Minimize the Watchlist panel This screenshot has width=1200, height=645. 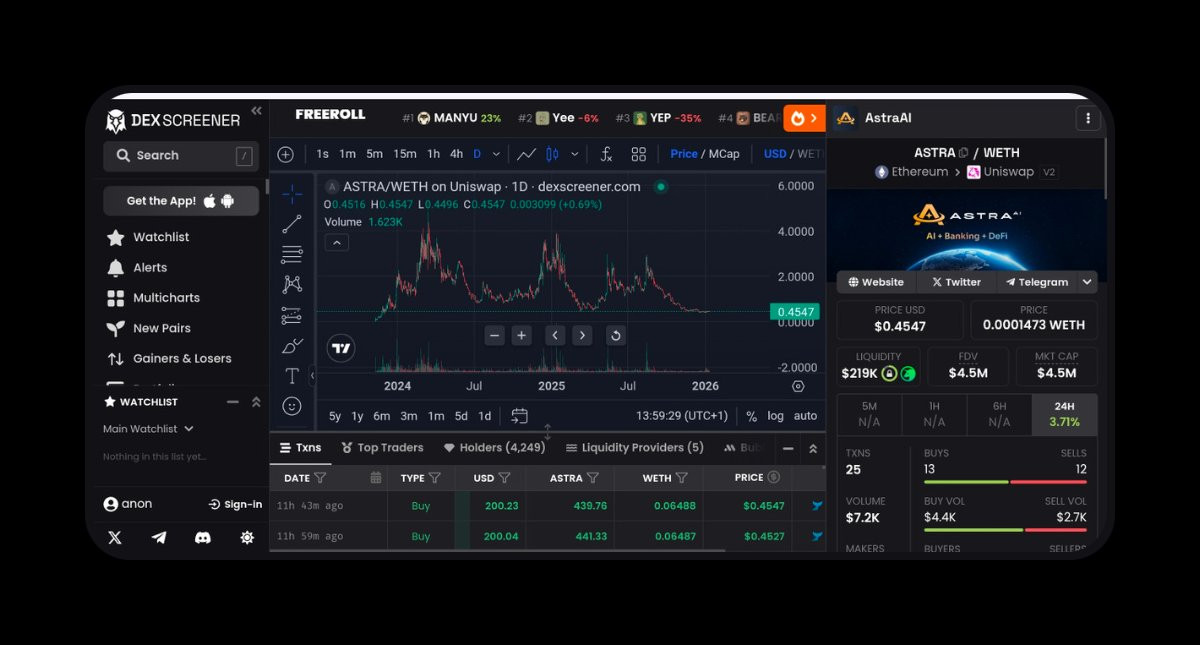tap(233, 402)
